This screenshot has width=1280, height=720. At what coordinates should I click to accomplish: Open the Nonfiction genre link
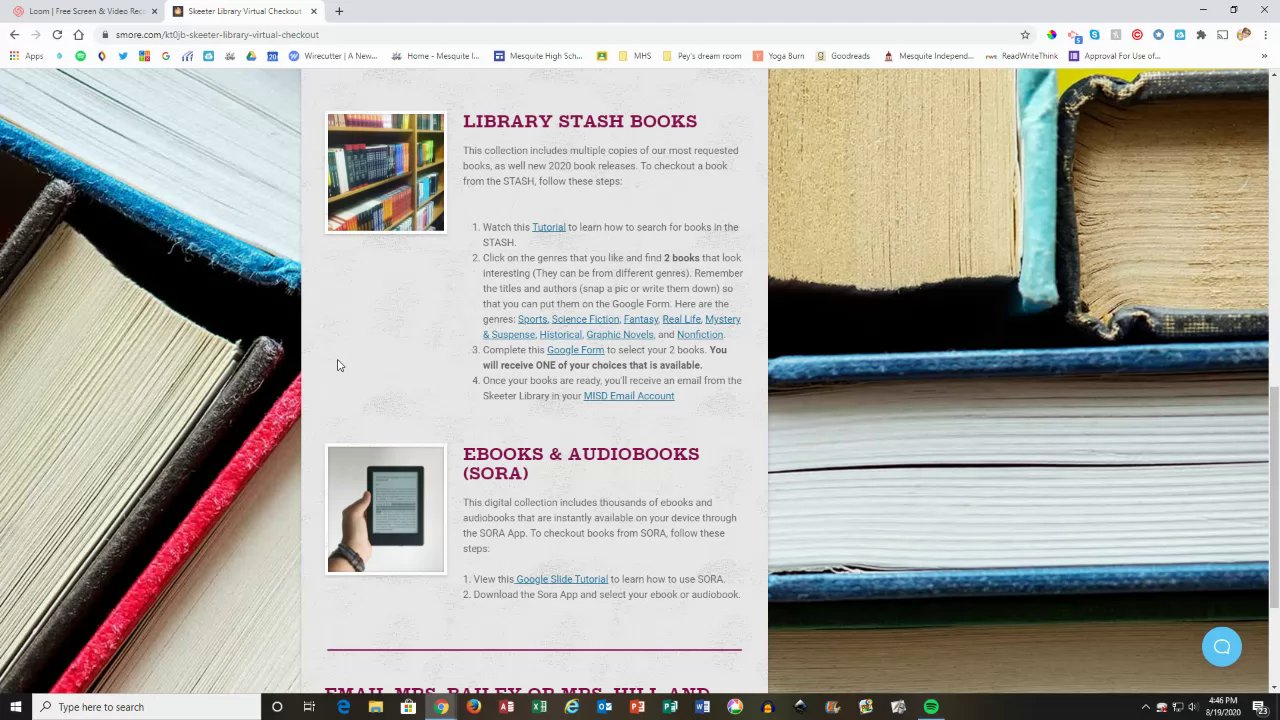tap(700, 335)
